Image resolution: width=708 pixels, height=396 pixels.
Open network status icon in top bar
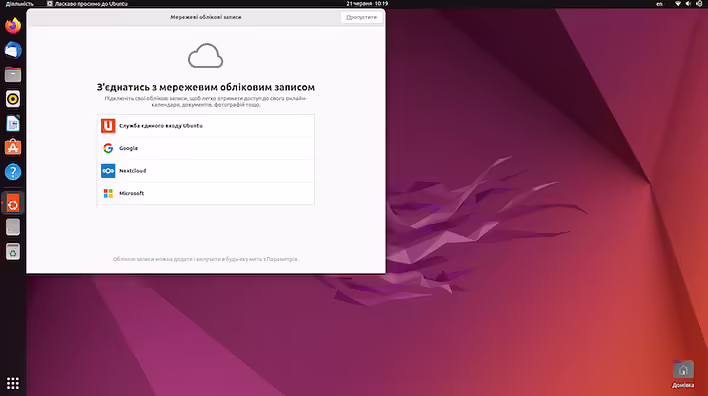pyautogui.click(x=678, y=4)
